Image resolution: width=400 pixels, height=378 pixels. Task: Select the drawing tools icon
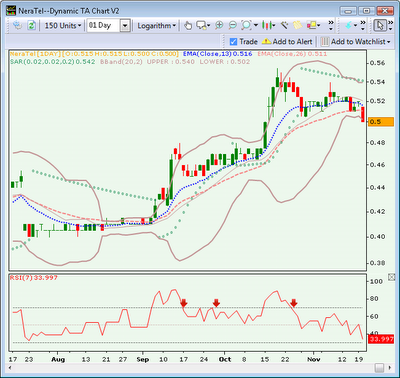tap(284, 25)
